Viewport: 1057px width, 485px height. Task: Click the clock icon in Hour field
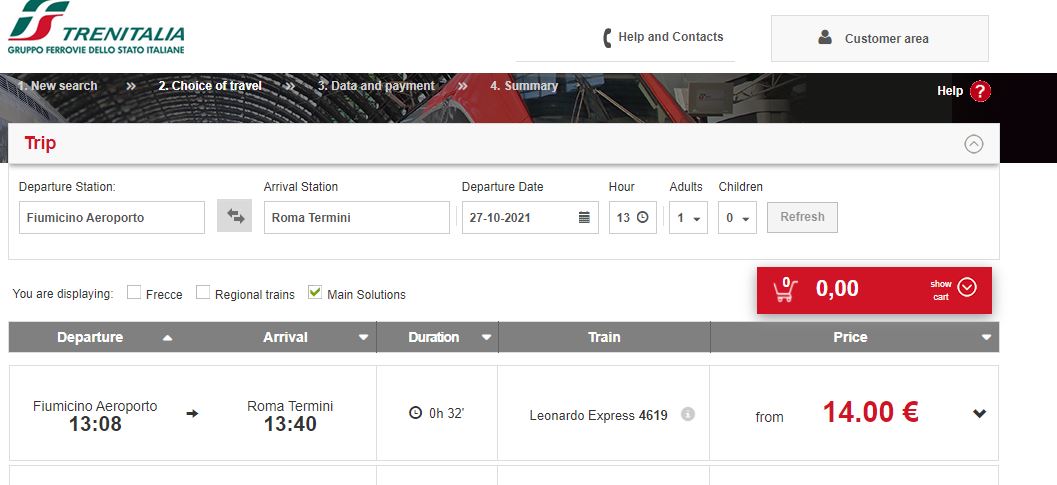click(642, 217)
